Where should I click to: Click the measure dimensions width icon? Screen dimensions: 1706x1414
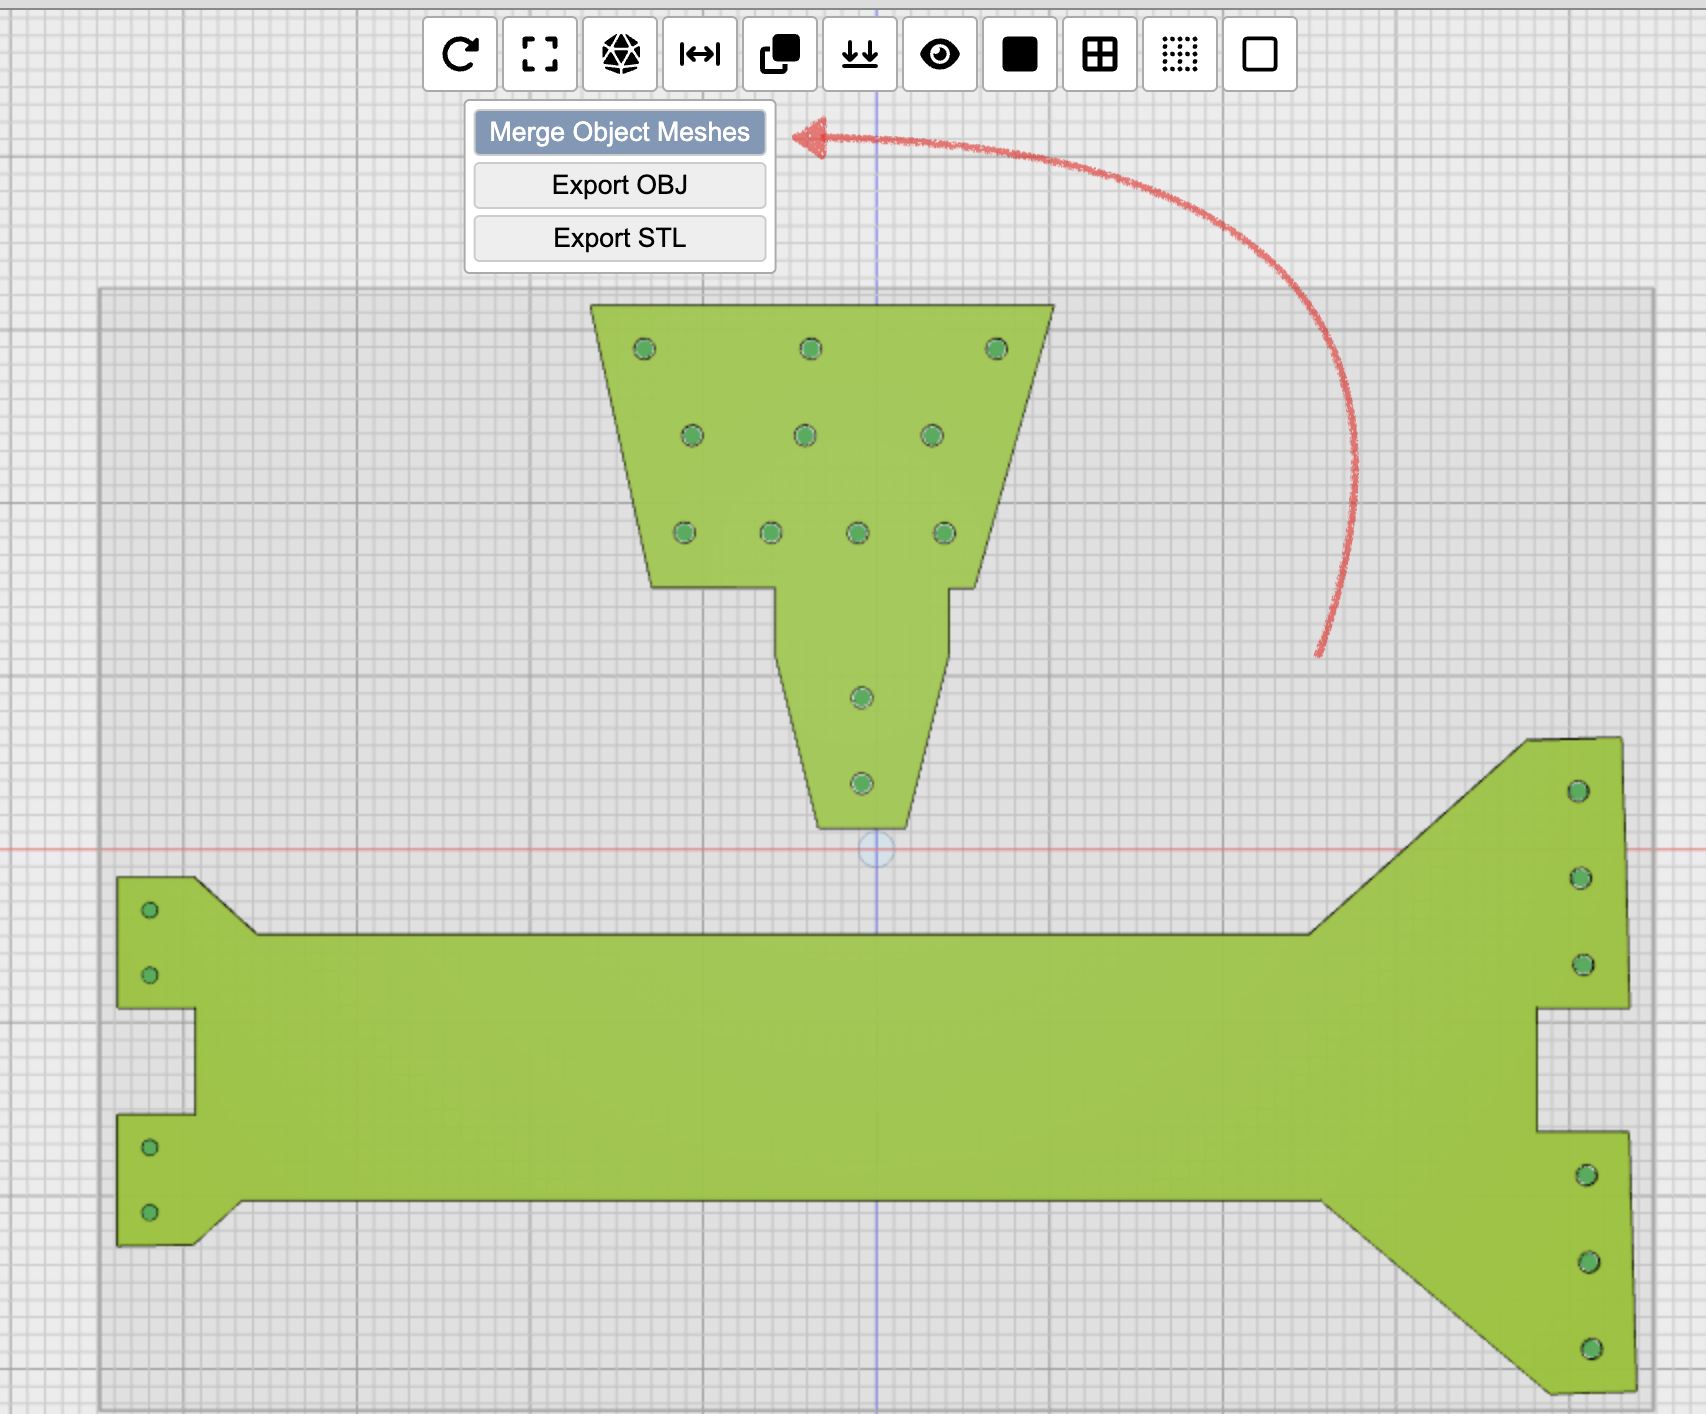coord(700,54)
